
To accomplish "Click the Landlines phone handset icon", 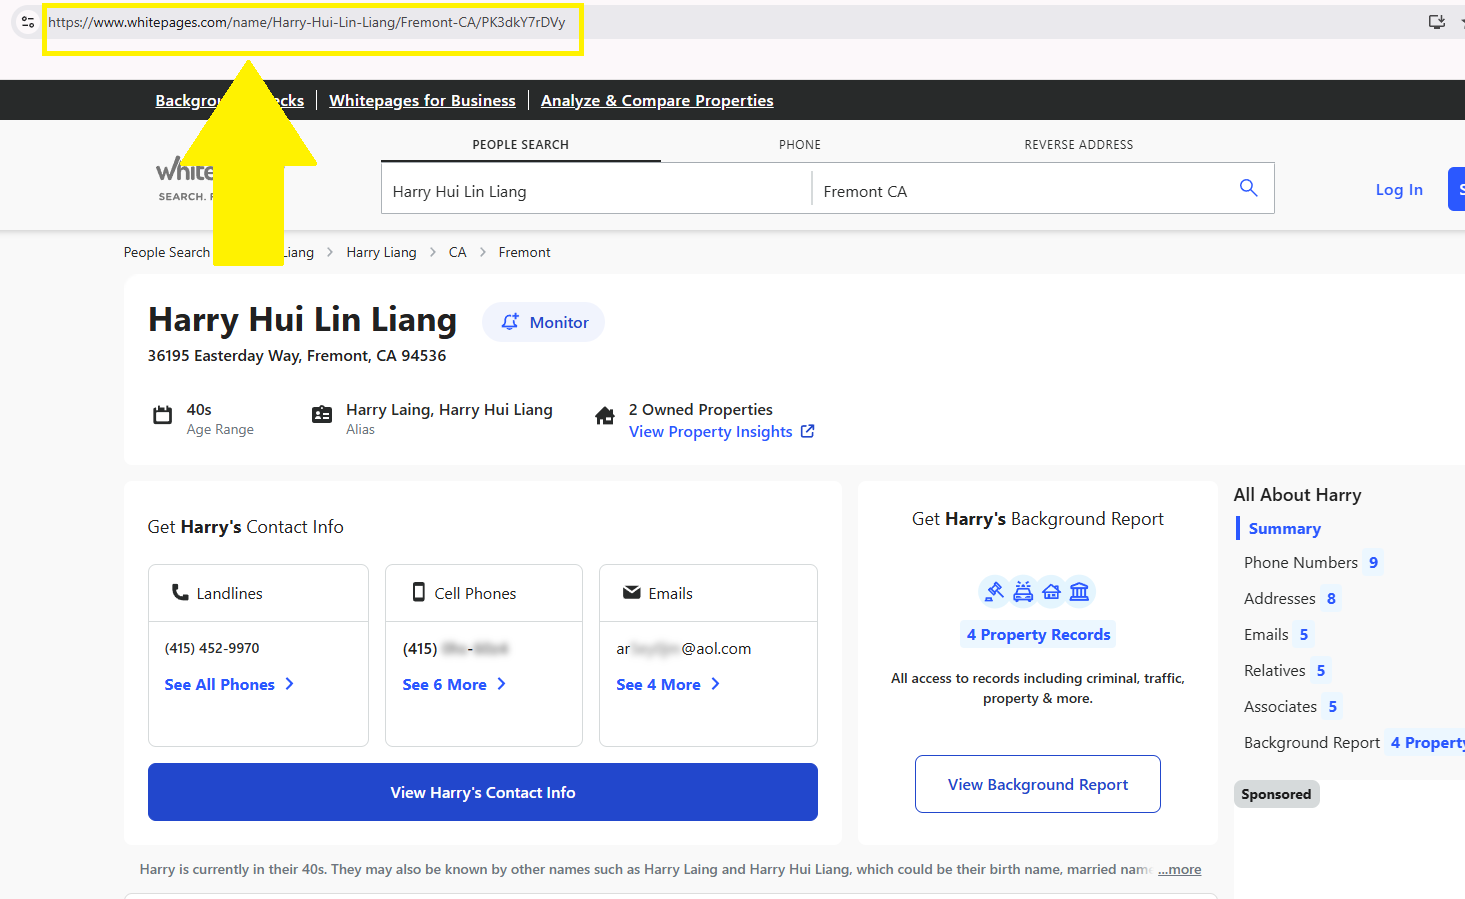I will pyautogui.click(x=180, y=592).
